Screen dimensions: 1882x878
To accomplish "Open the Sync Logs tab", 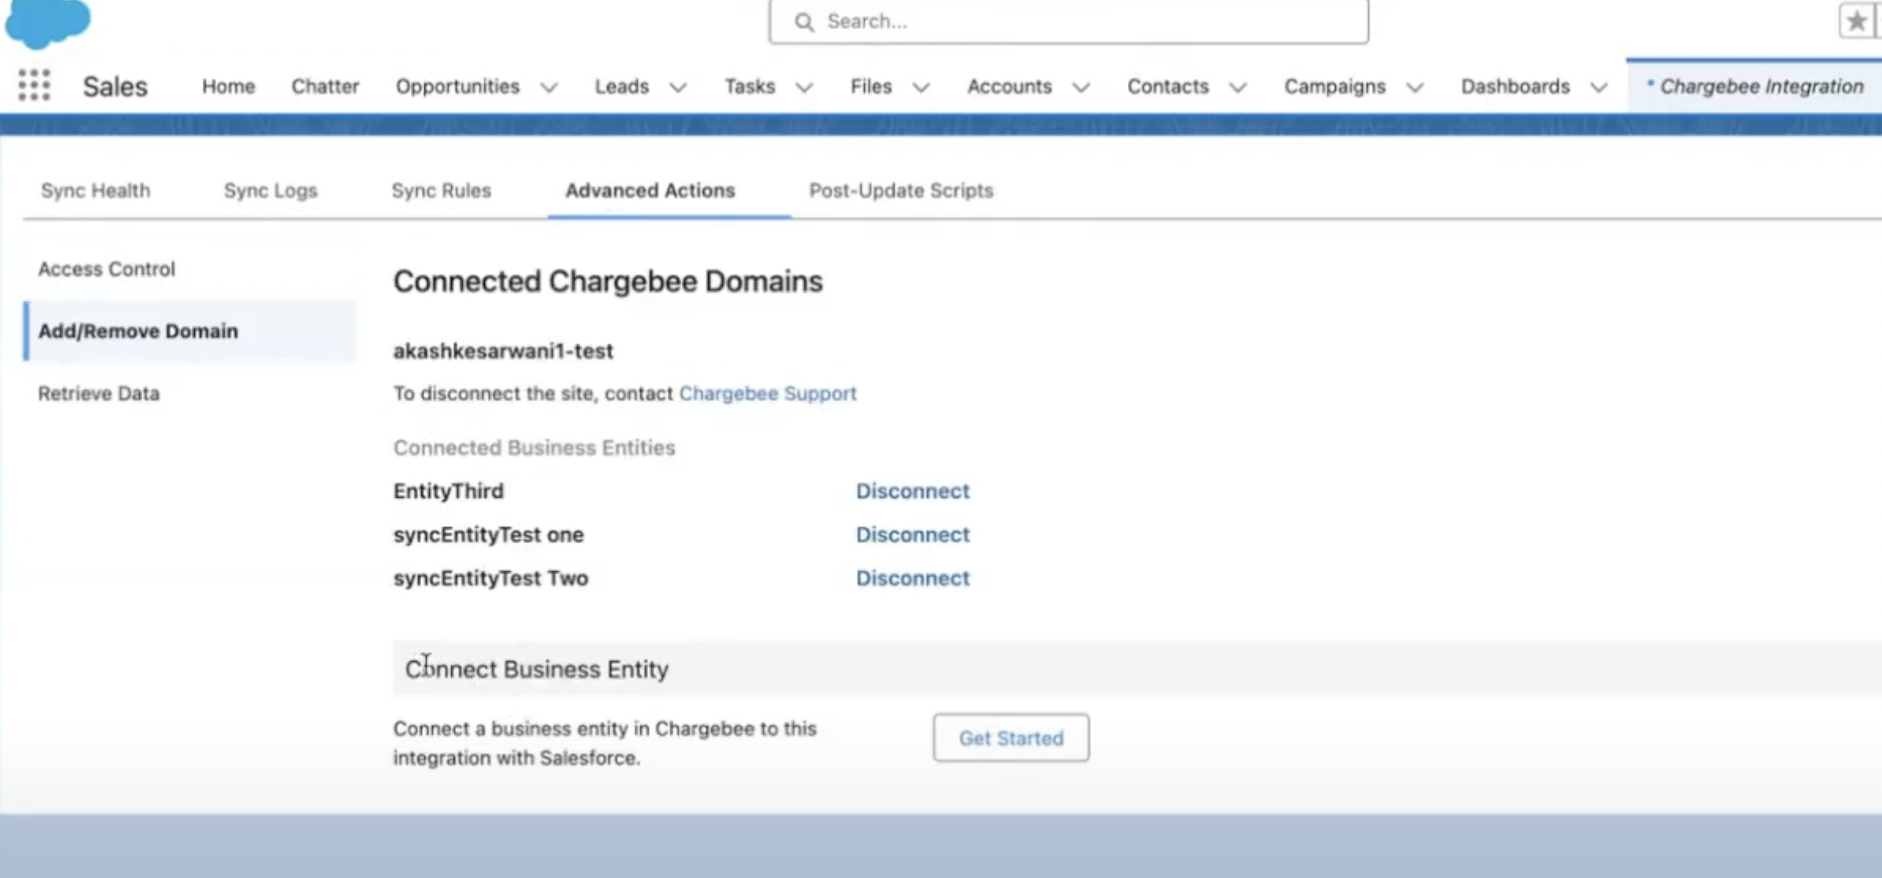I will tap(270, 190).
